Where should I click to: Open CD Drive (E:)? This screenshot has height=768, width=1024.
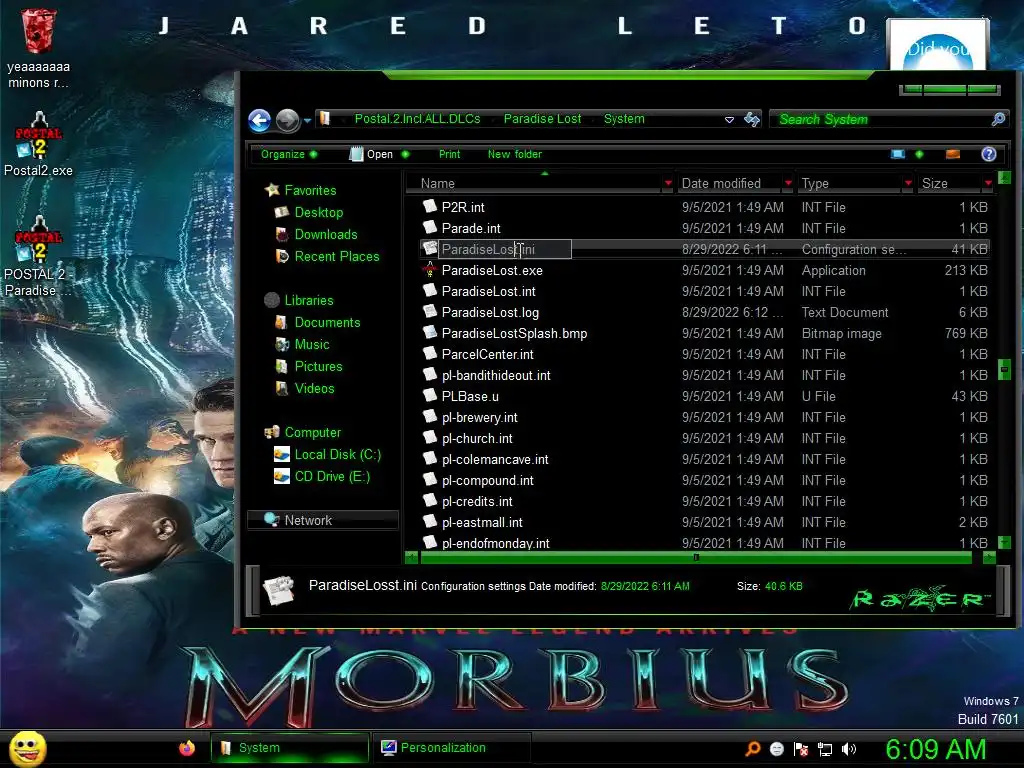(332, 477)
